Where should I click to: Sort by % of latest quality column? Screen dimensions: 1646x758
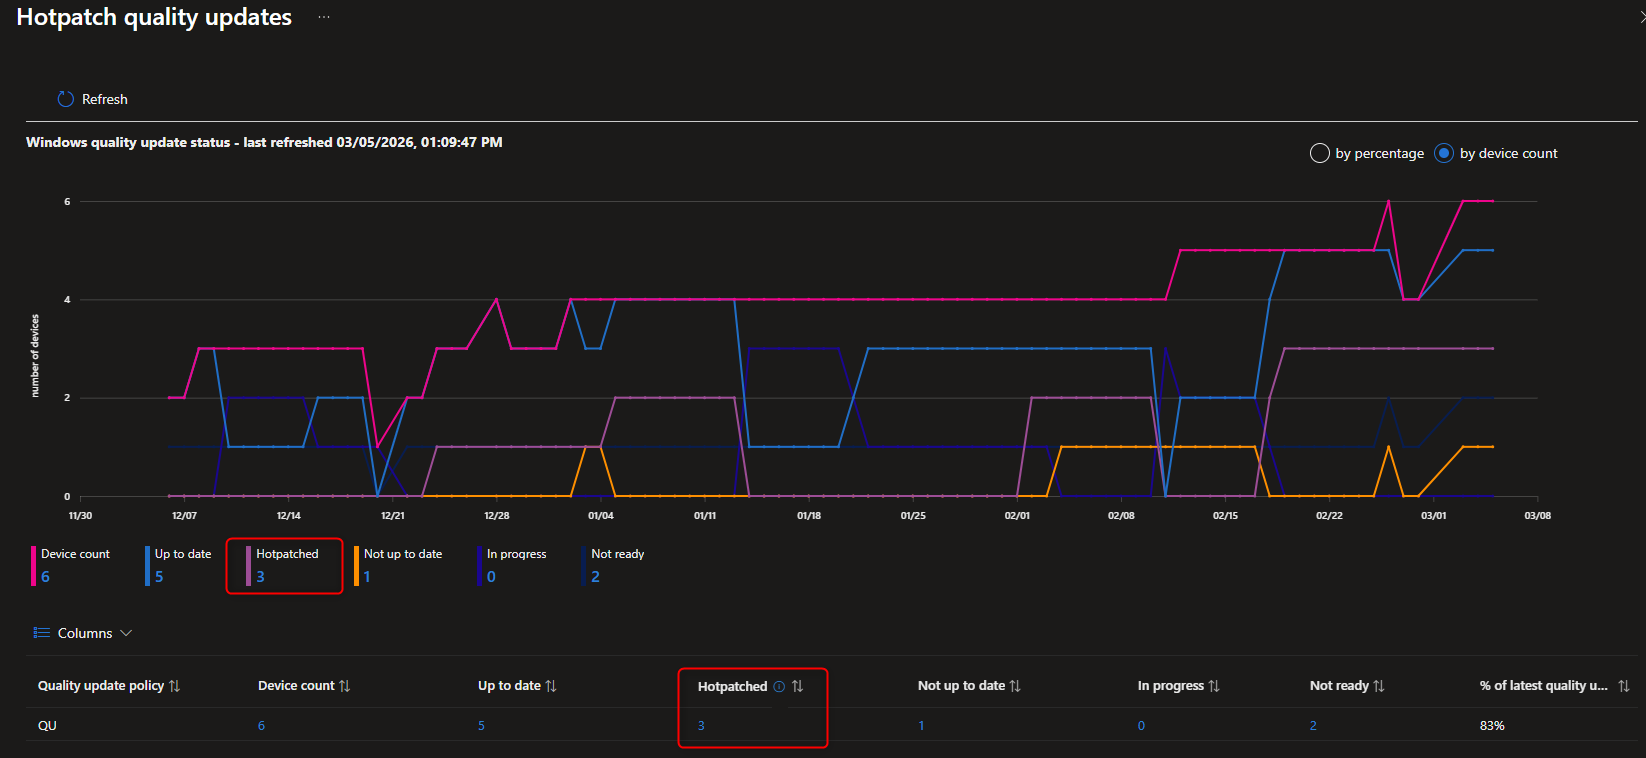click(x=1624, y=686)
